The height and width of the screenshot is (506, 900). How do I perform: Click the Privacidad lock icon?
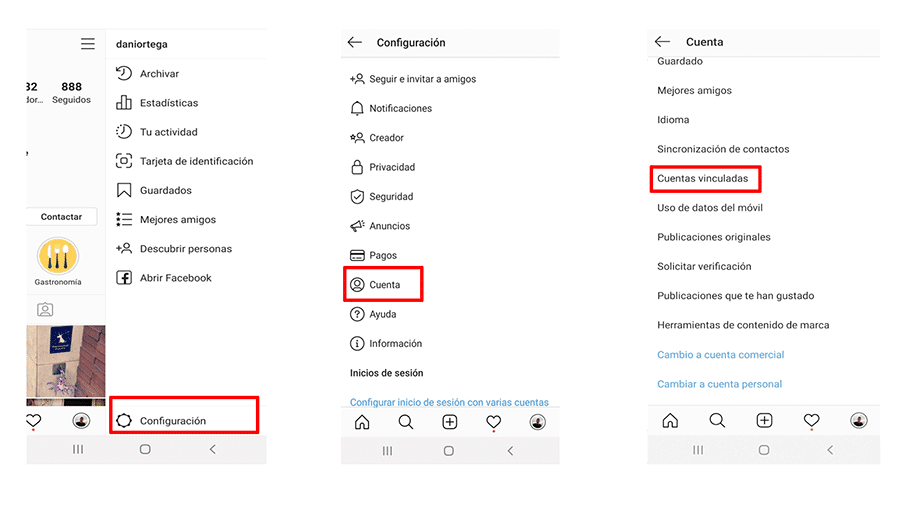(x=357, y=167)
